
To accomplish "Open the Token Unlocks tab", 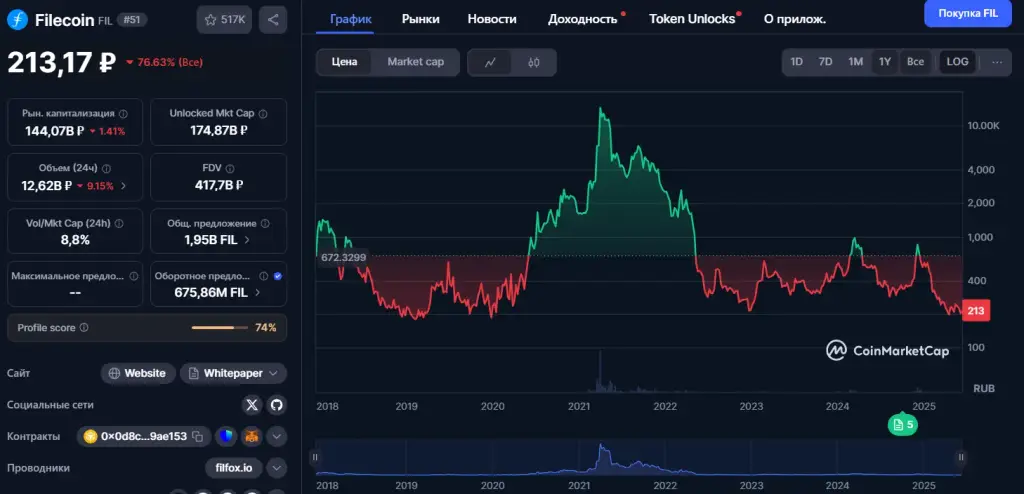I will point(692,19).
